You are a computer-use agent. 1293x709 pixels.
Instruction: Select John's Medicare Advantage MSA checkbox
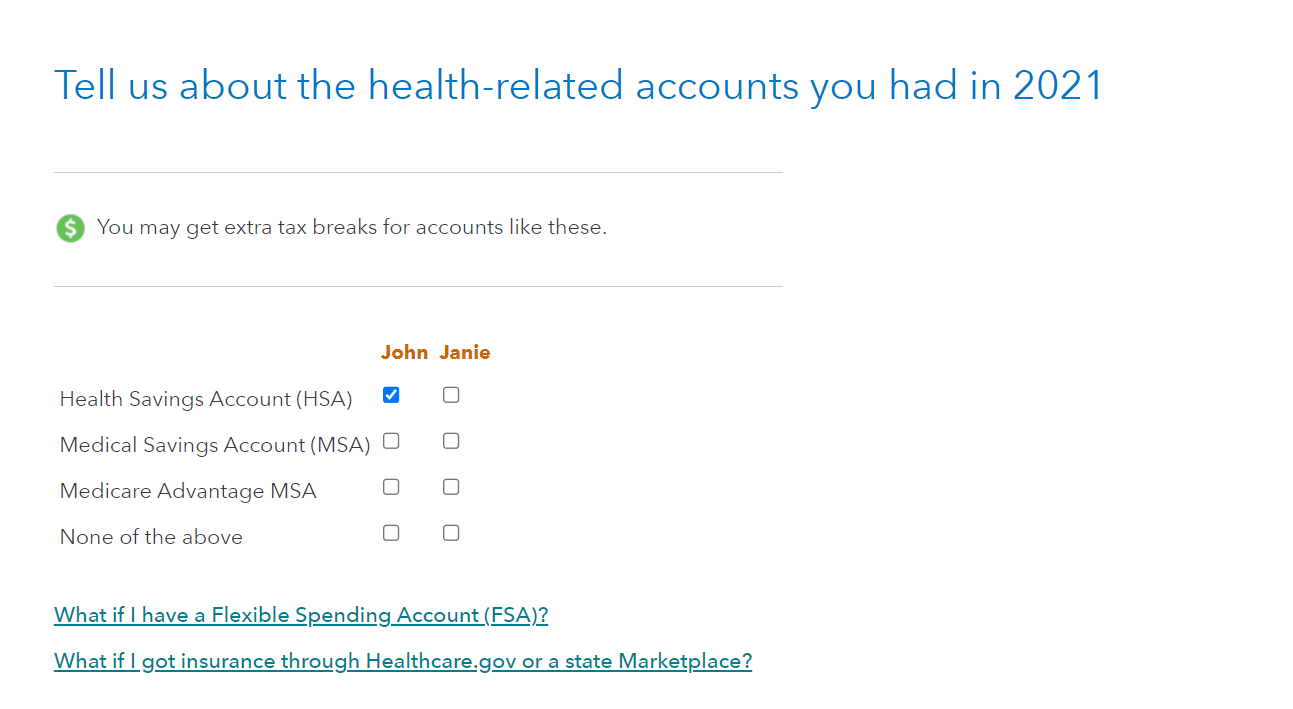click(391, 487)
